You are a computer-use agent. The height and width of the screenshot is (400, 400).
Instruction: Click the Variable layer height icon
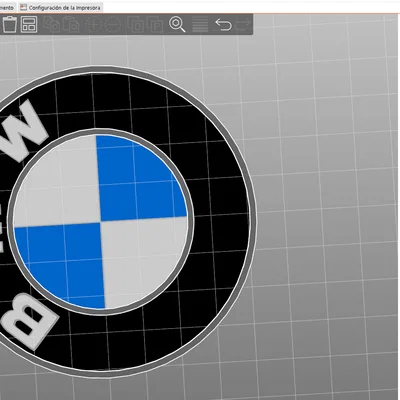pos(200,24)
